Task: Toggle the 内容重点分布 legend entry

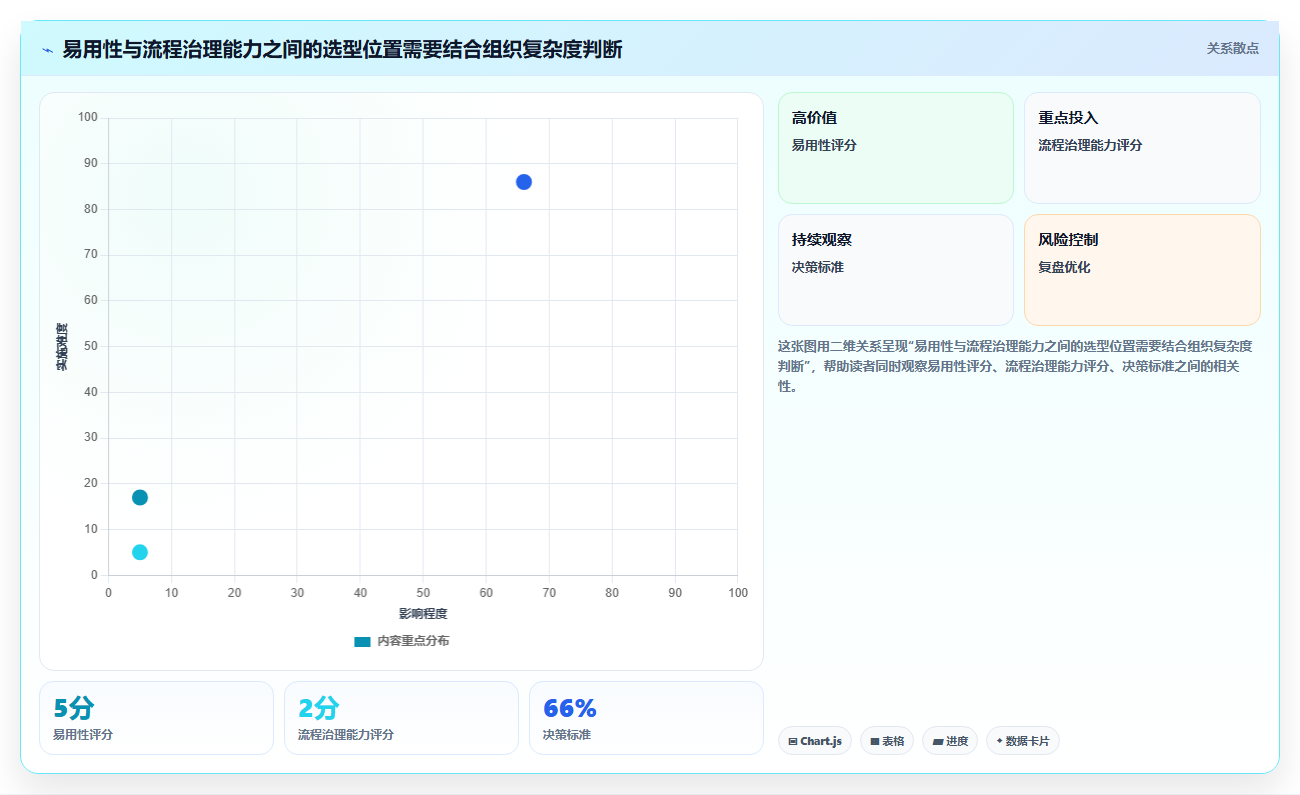Action: (x=402, y=641)
